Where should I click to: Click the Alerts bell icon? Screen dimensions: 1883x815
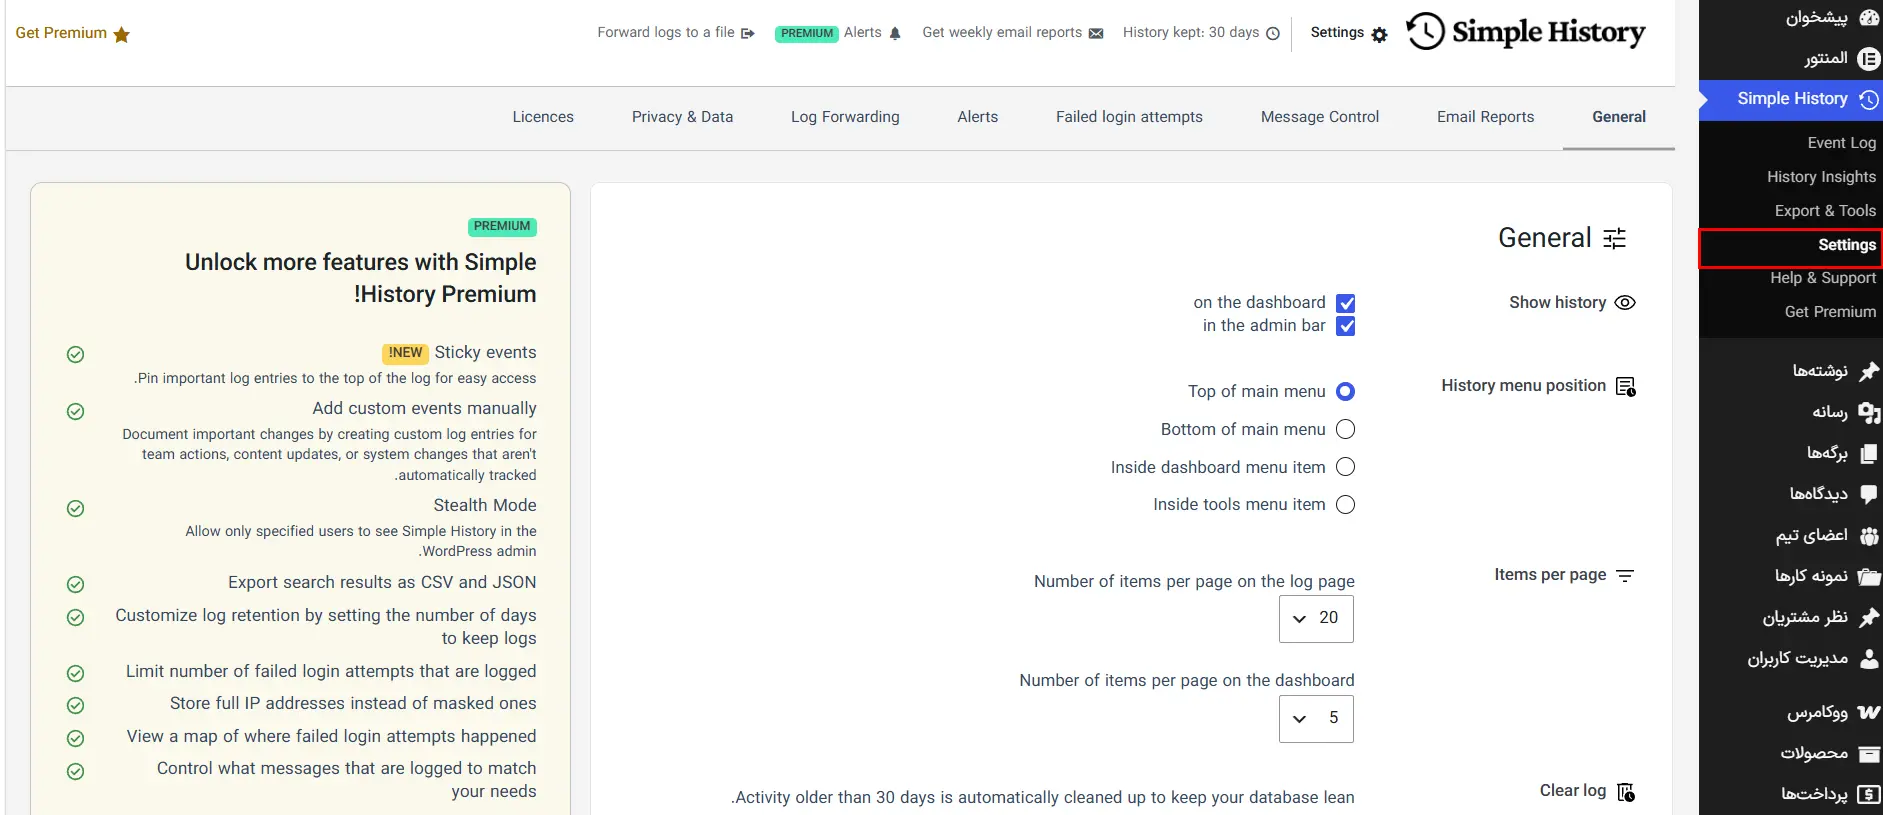coord(895,34)
